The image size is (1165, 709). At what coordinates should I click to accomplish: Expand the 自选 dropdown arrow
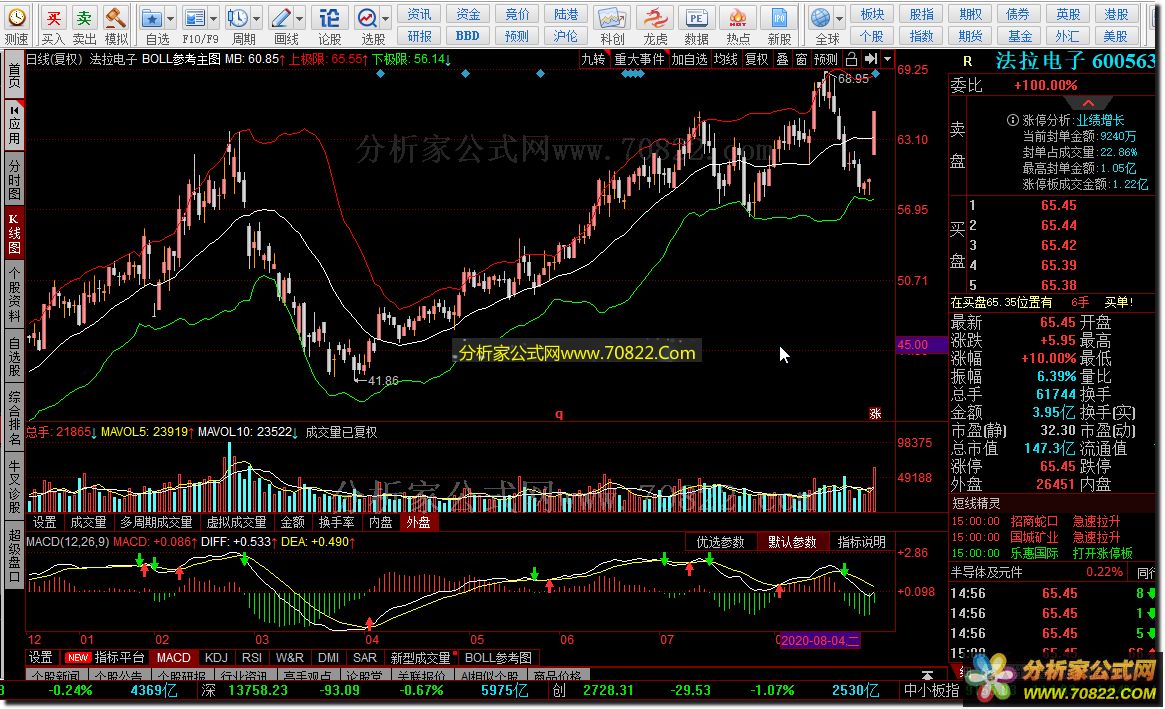click(171, 19)
